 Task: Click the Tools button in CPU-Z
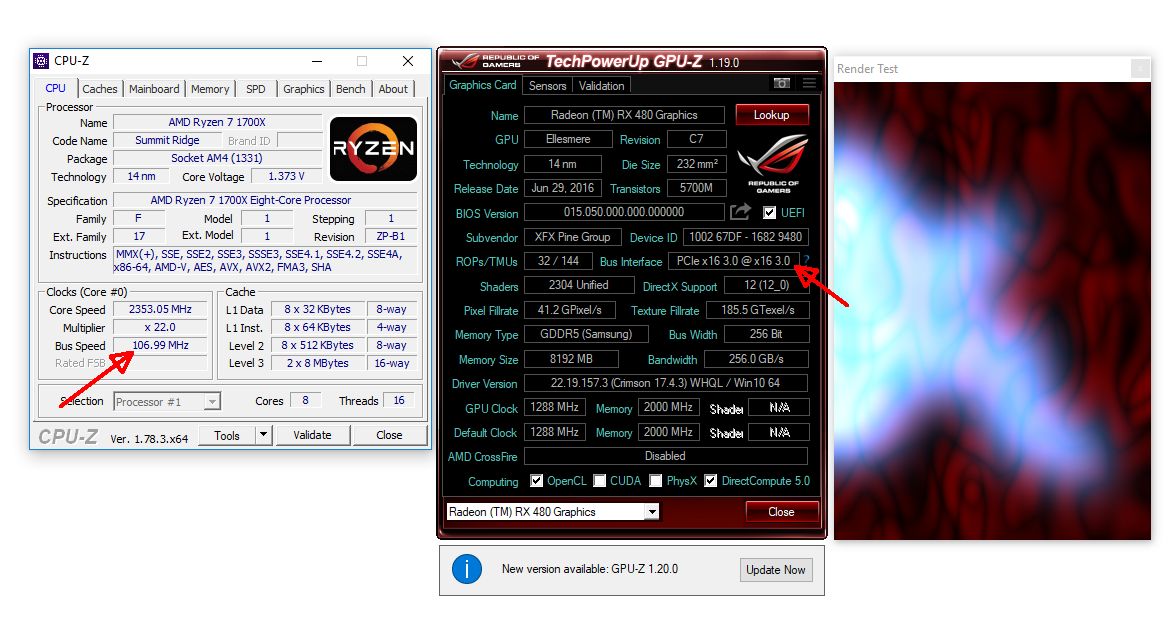tap(227, 435)
